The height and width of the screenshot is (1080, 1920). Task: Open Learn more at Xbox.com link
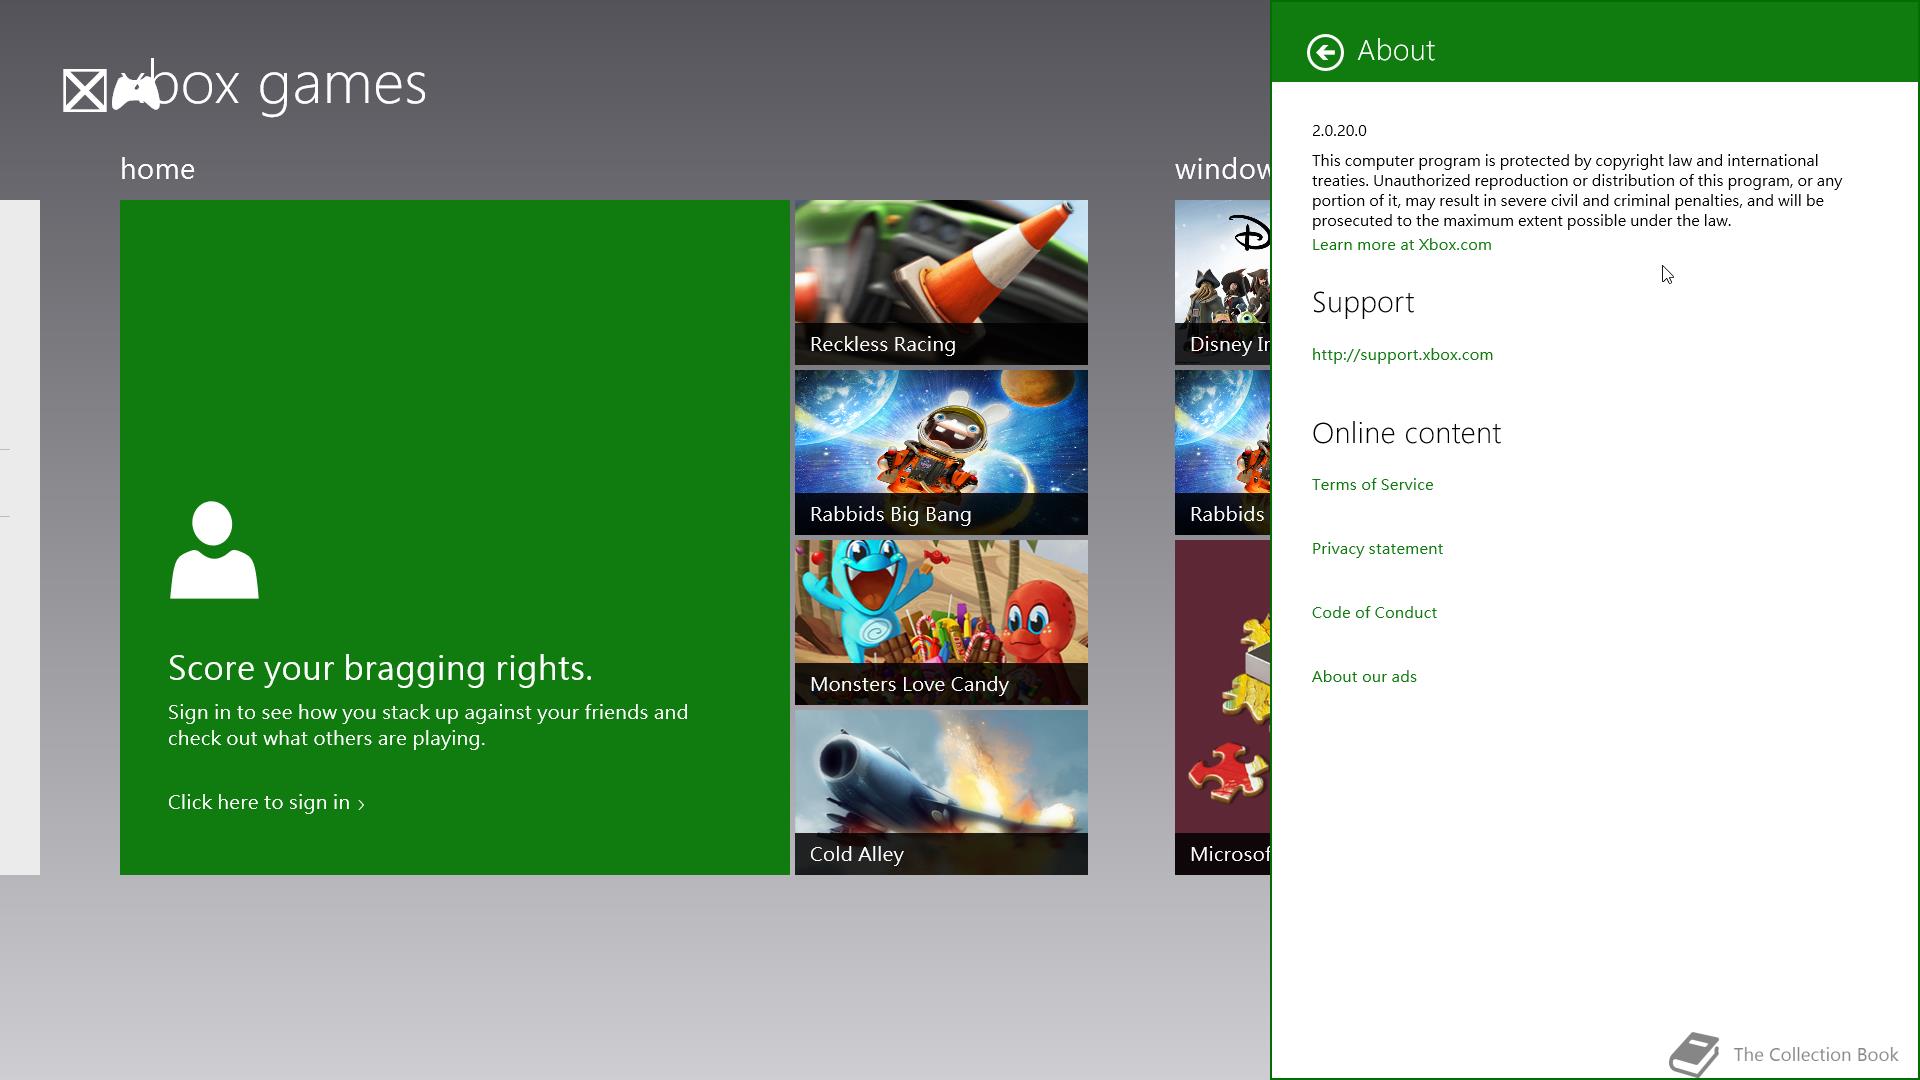1401,245
